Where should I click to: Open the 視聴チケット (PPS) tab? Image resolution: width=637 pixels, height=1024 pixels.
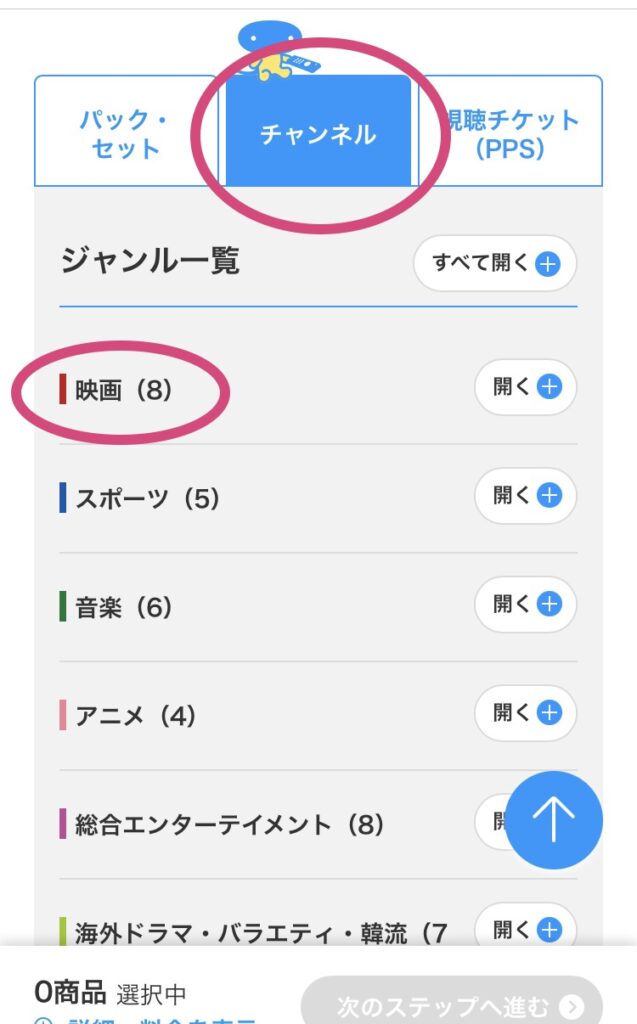[x=514, y=134]
